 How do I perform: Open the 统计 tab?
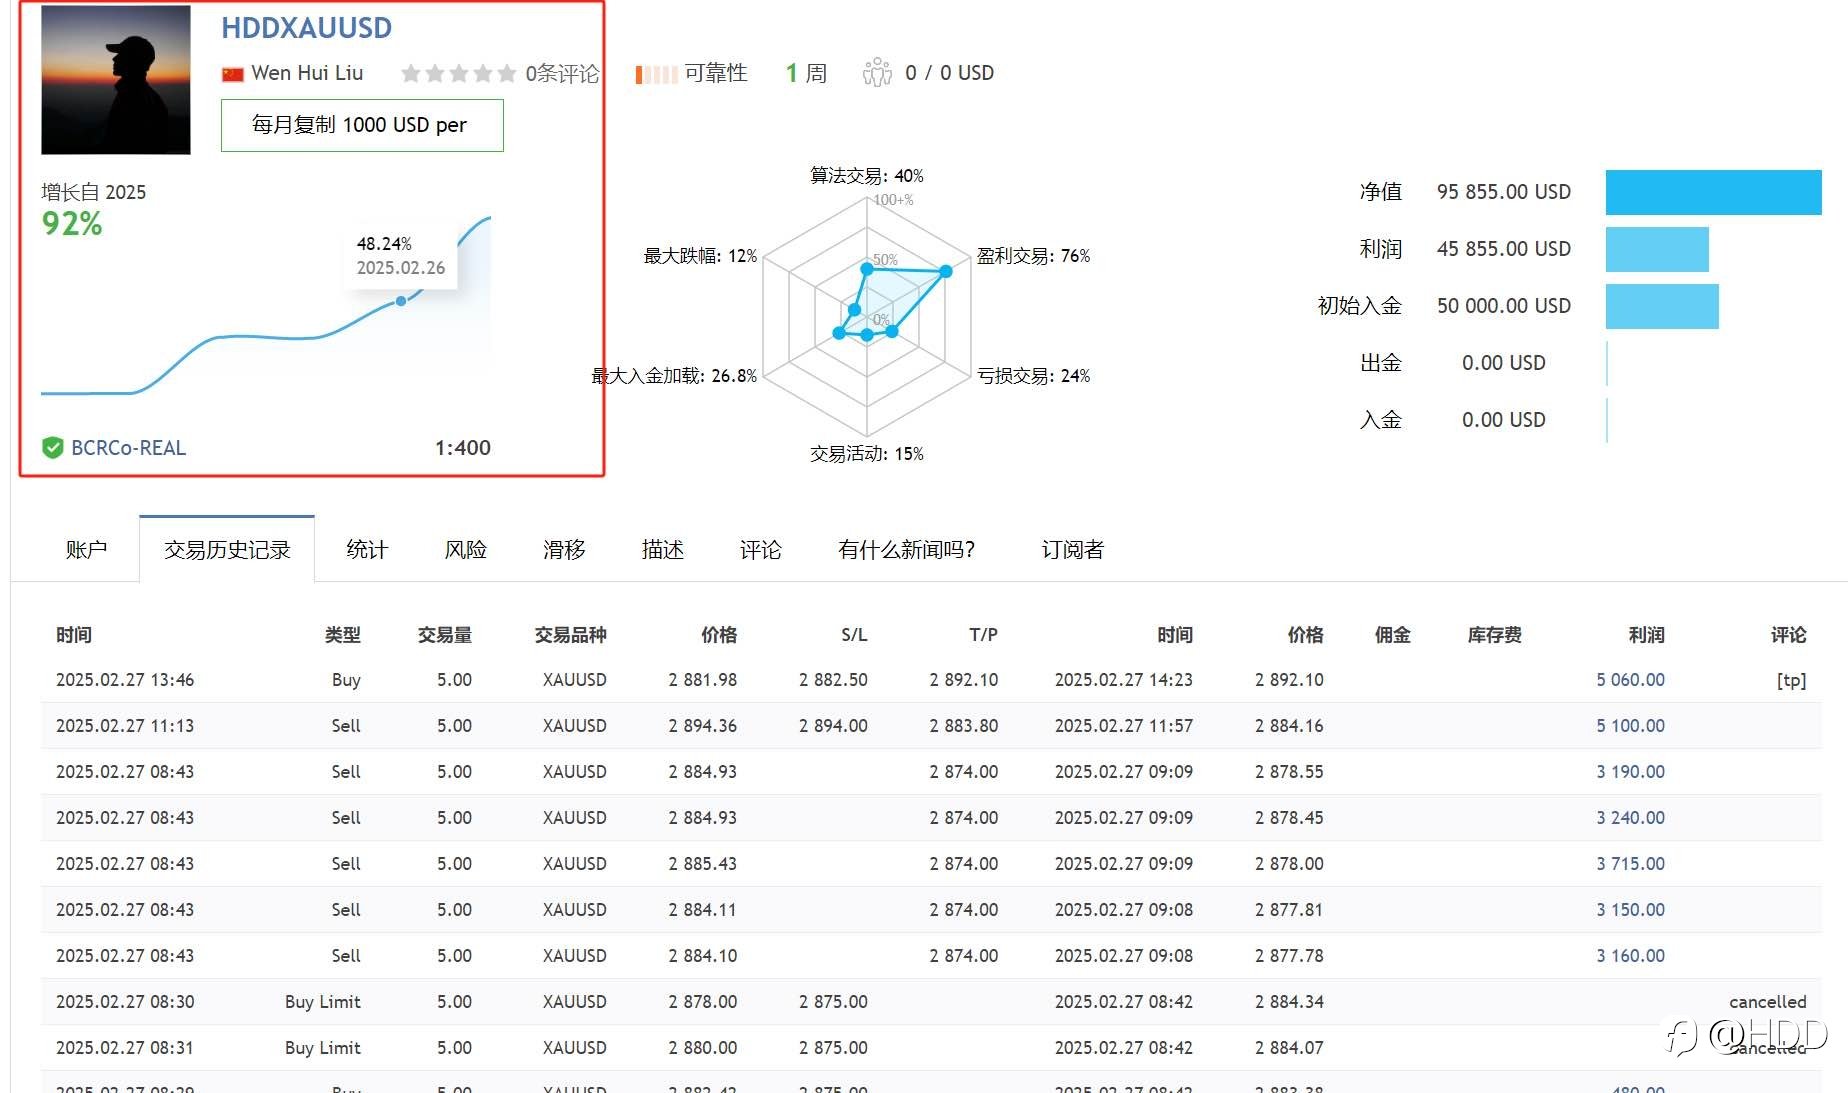point(366,549)
